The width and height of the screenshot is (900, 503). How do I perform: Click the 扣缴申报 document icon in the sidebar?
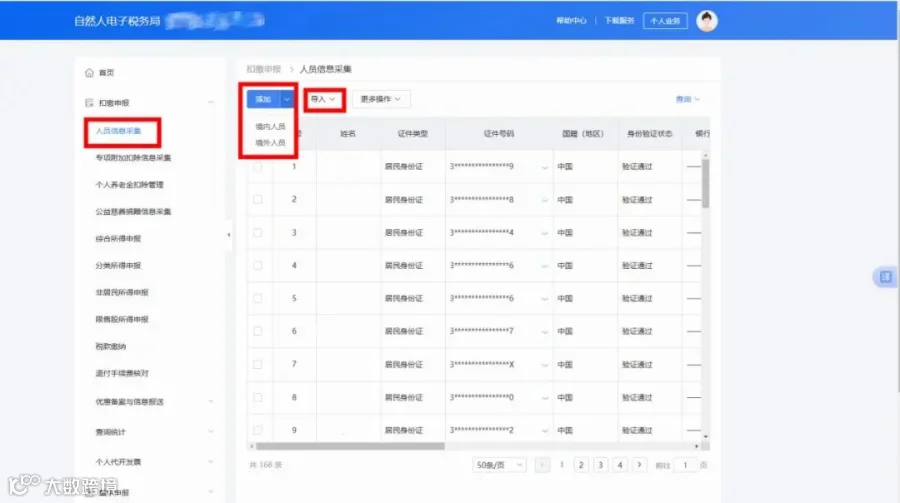89,103
